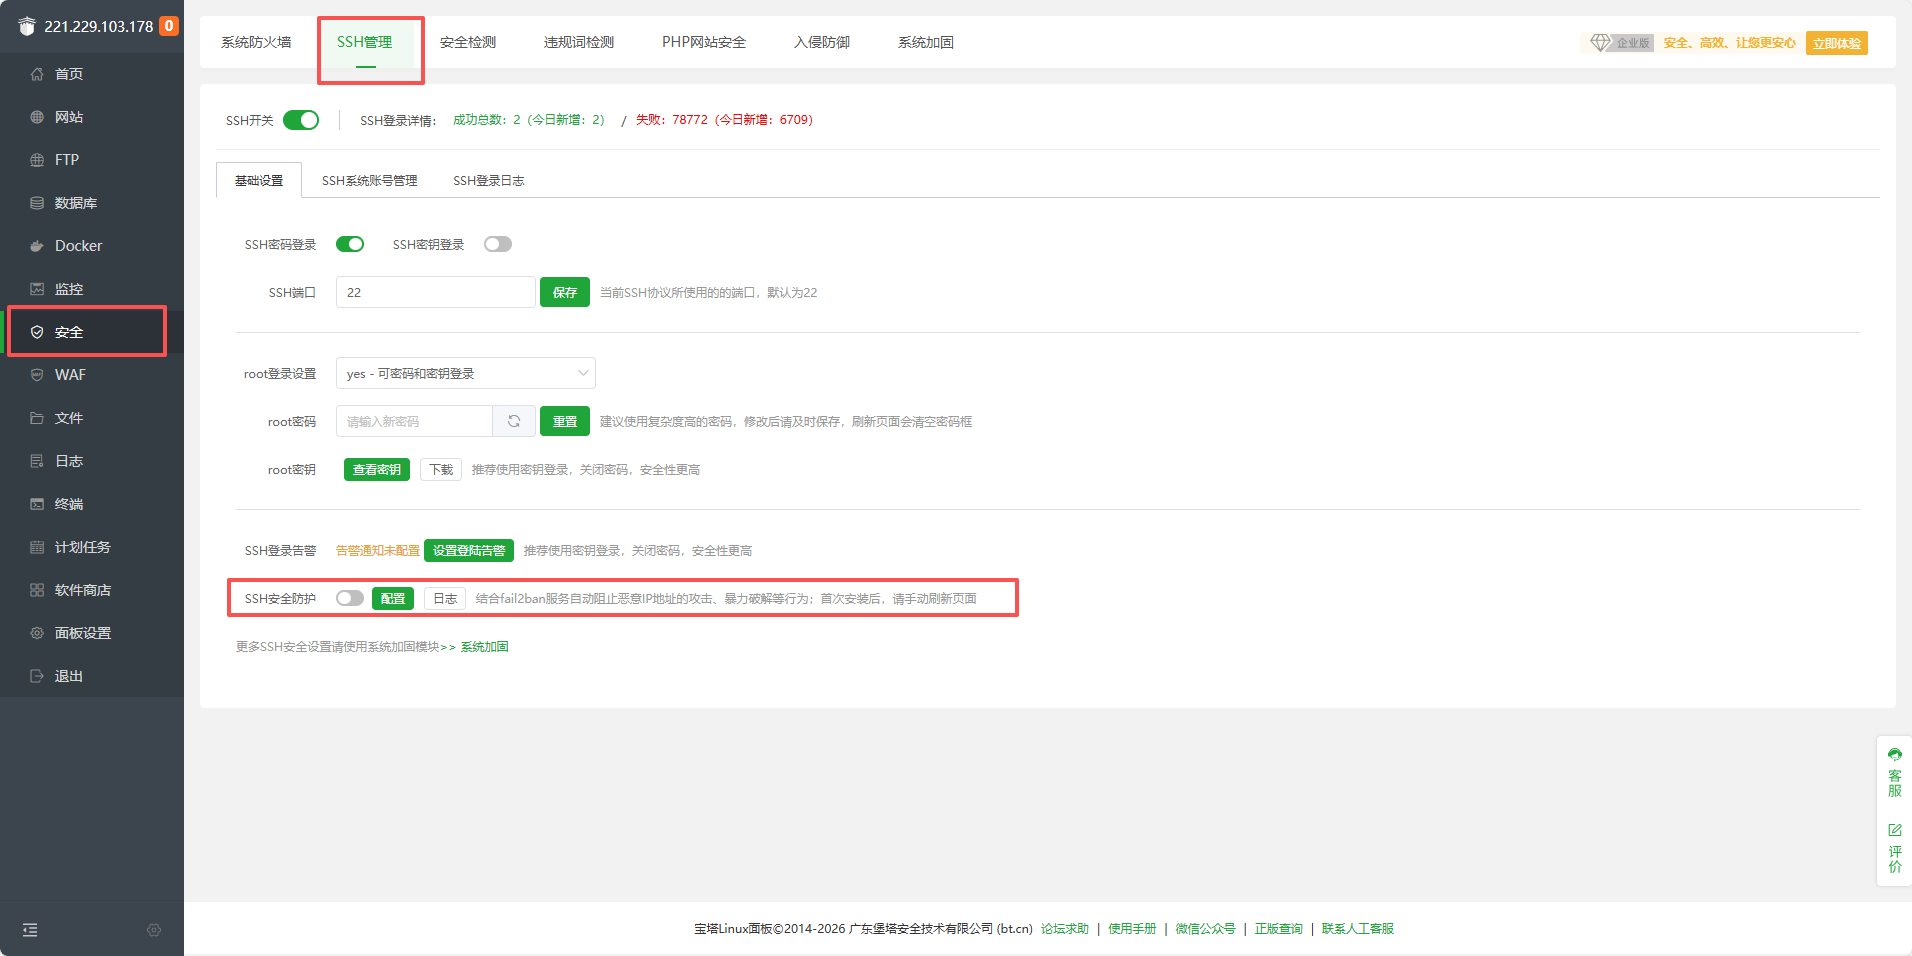Screen dimensions: 1912x956
Task: Open the system hardening link
Action: [484, 647]
